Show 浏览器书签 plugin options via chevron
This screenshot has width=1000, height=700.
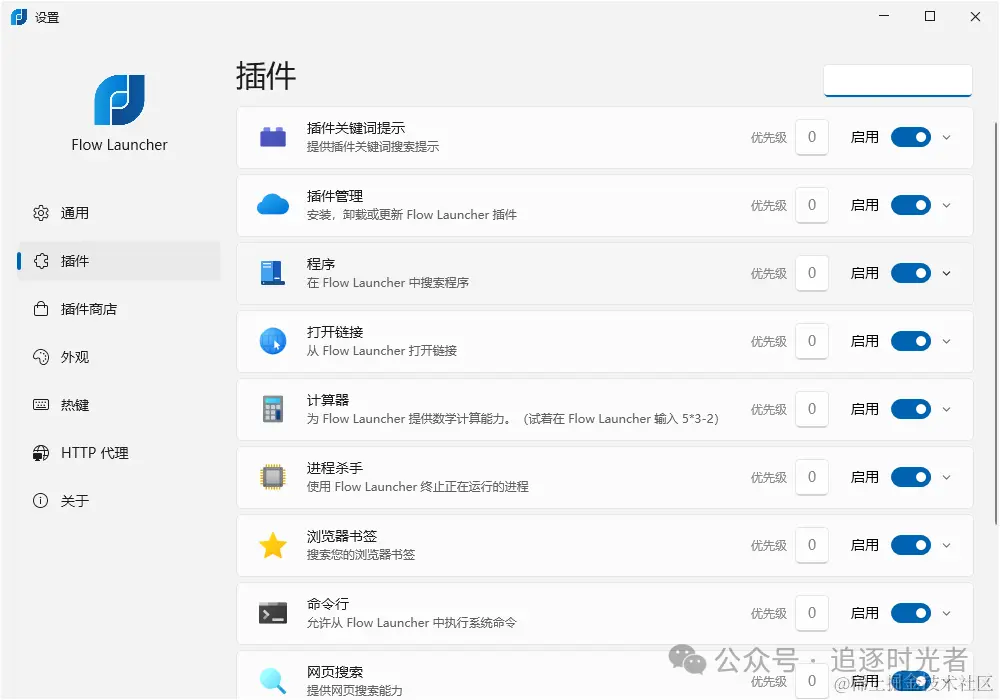pos(946,545)
